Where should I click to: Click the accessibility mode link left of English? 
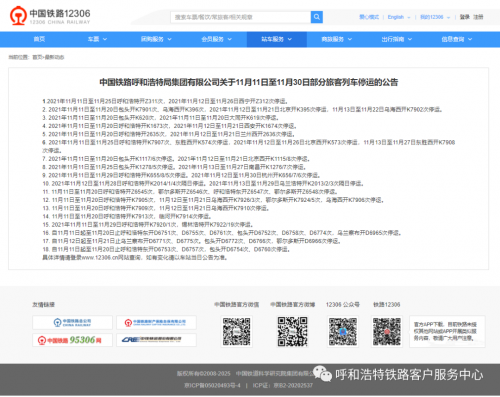pyautogui.click(x=369, y=17)
